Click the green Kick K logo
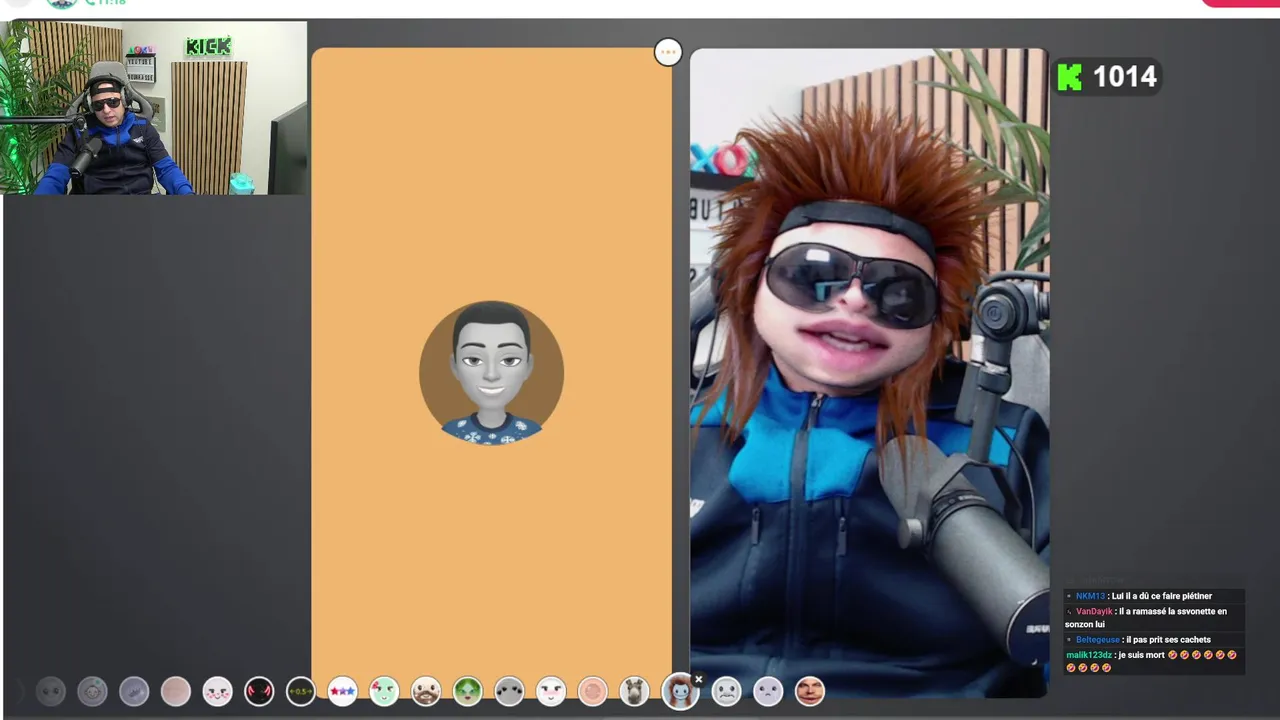 click(1070, 77)
